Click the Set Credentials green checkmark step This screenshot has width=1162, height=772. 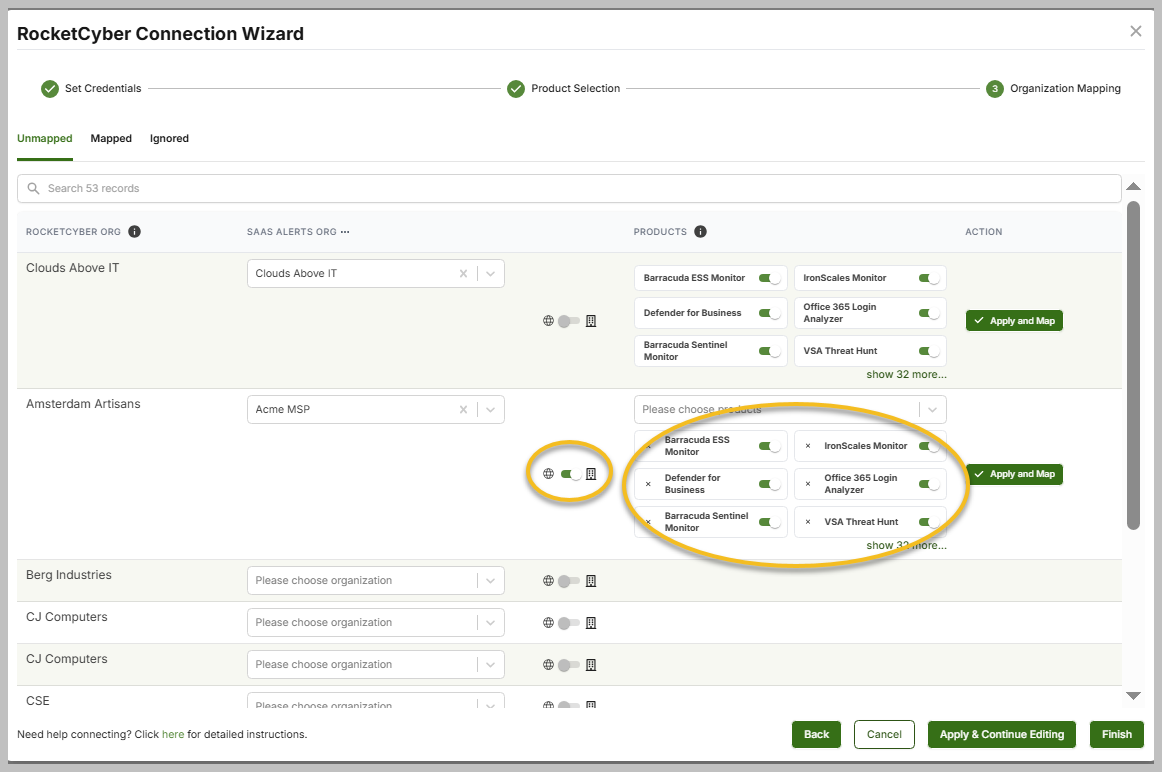click(50, 89)
